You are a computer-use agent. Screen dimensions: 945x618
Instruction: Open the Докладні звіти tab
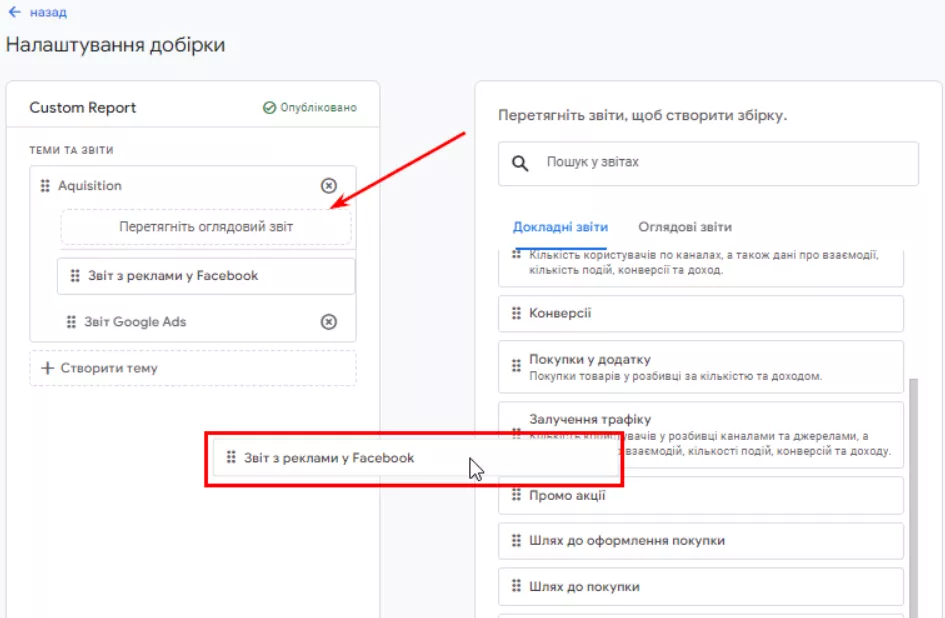coord(560,227)
